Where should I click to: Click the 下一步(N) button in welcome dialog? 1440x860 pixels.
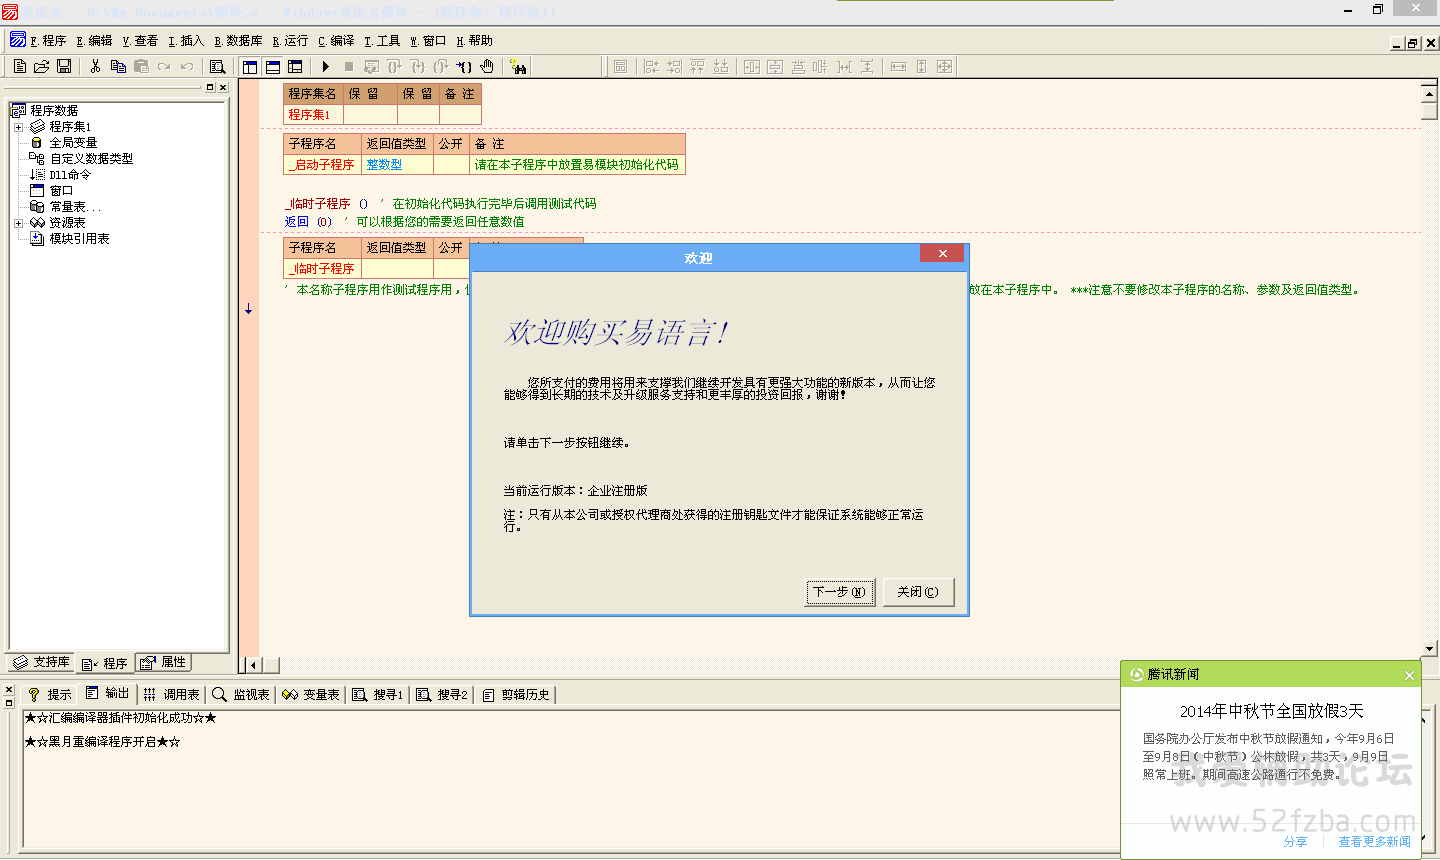pyautogui.click(x=840, y=592)
